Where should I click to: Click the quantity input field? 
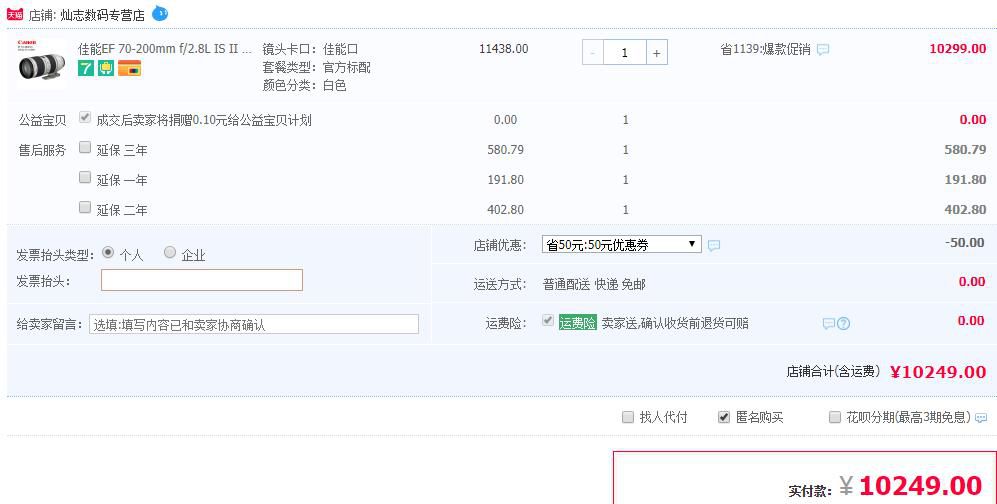point(624,53)
